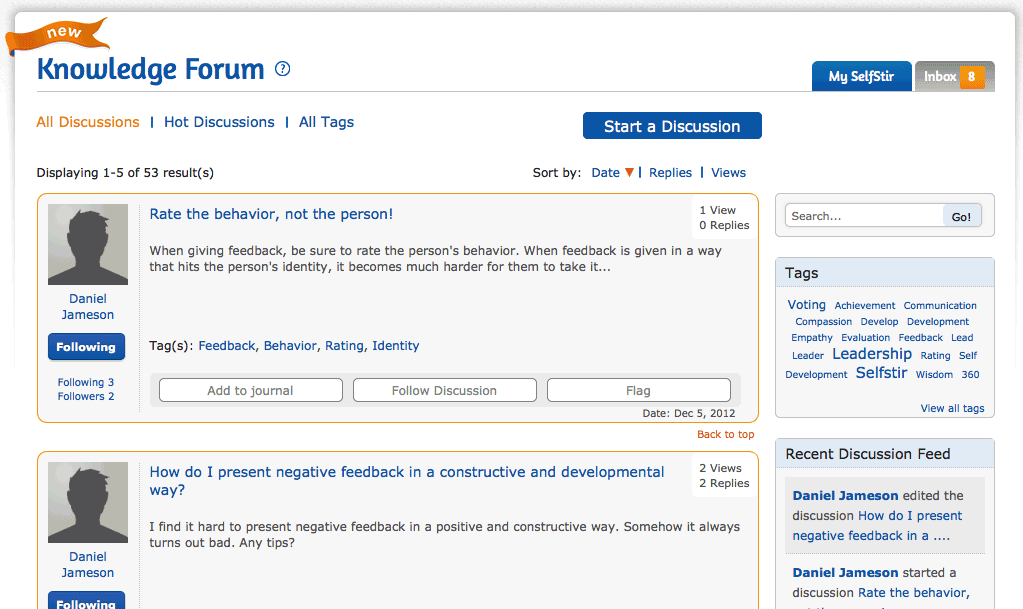The width and height of the screenshot is (1023, 609).
Task: Open the 'How do I present negative feedback' discussion
Action: pyautogui.click(x=406, y=480)
